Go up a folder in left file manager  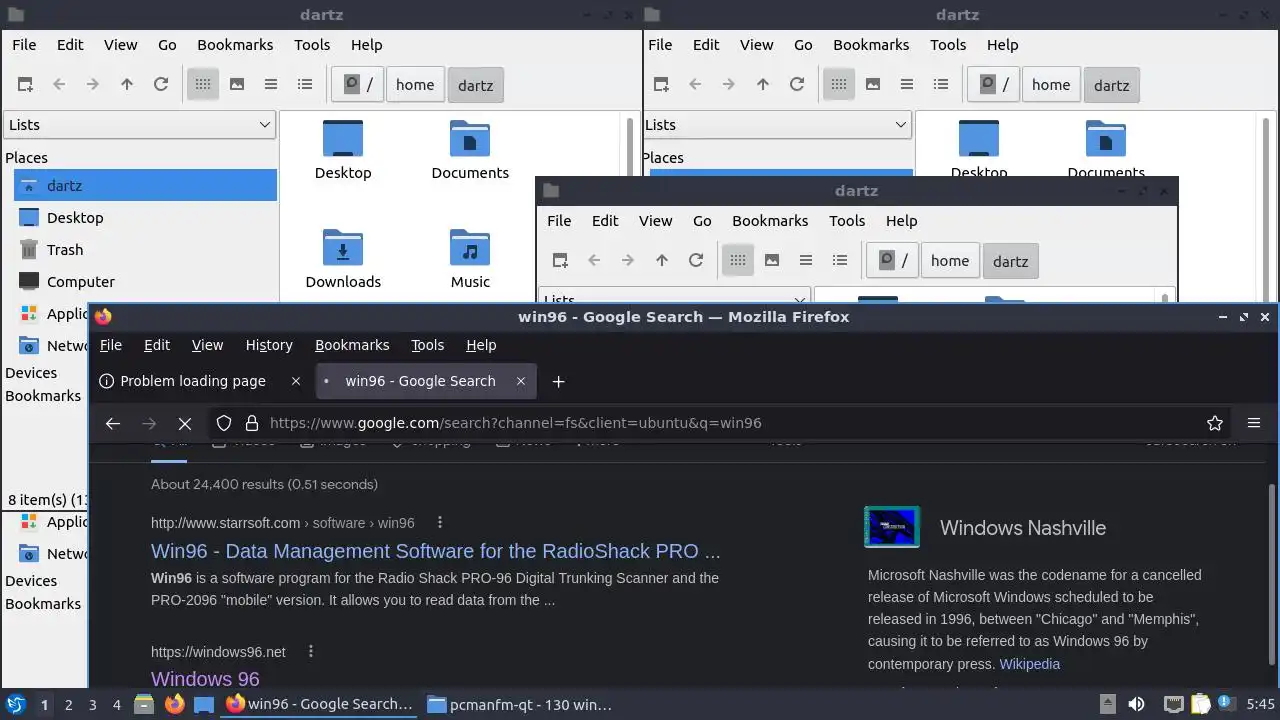(x=127, y=85)
